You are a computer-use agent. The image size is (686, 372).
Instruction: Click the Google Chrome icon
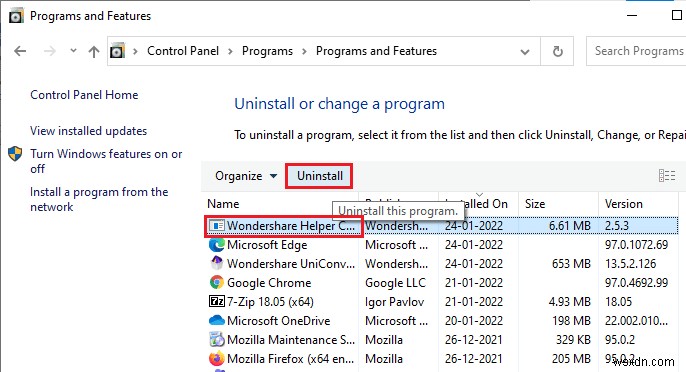click(217, 283)
